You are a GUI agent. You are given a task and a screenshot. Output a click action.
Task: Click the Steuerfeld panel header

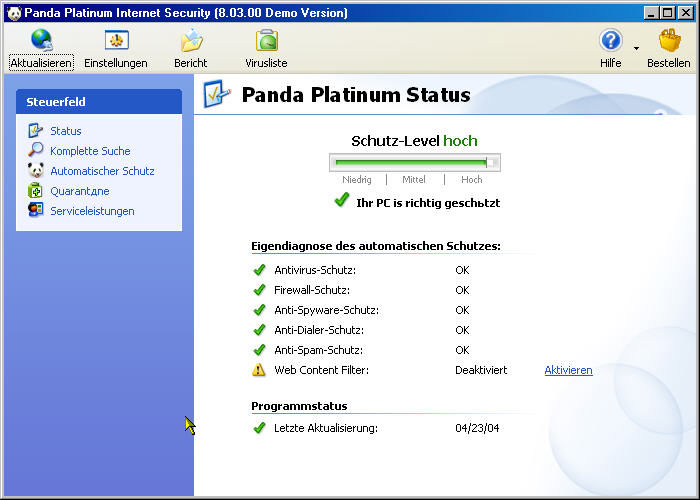(x=99, y=101)
